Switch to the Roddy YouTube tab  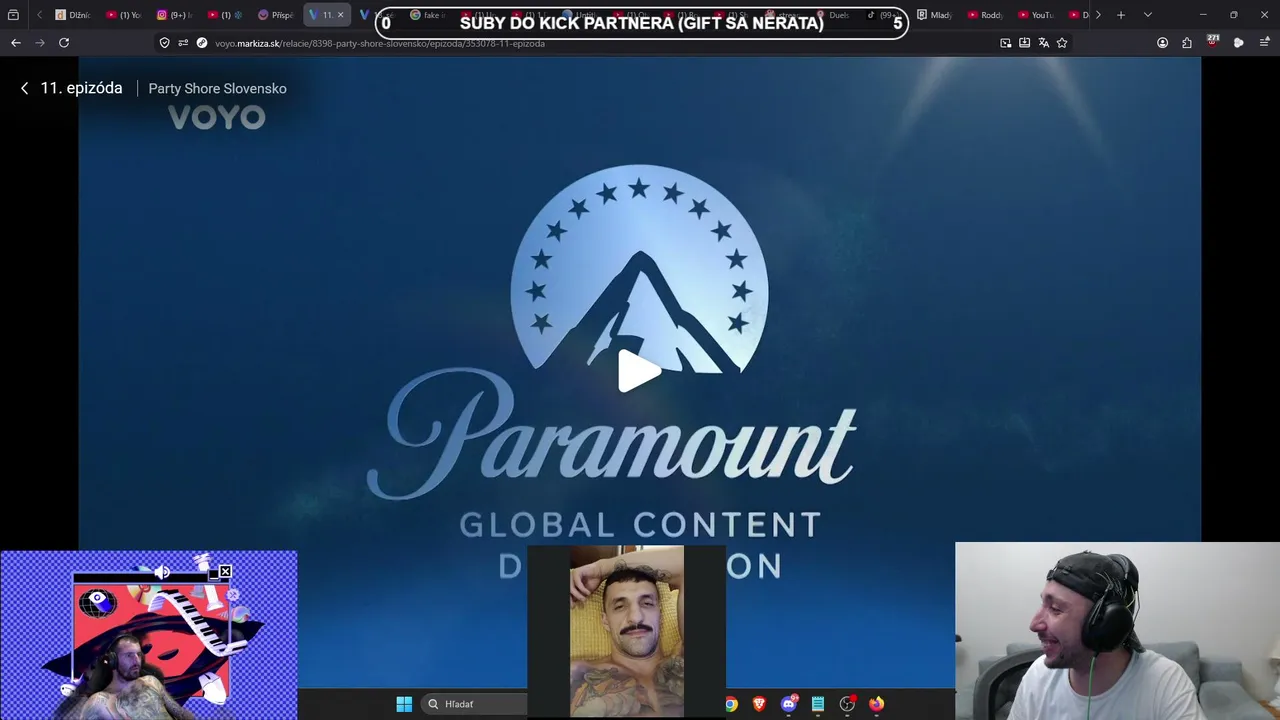point(985,15)
